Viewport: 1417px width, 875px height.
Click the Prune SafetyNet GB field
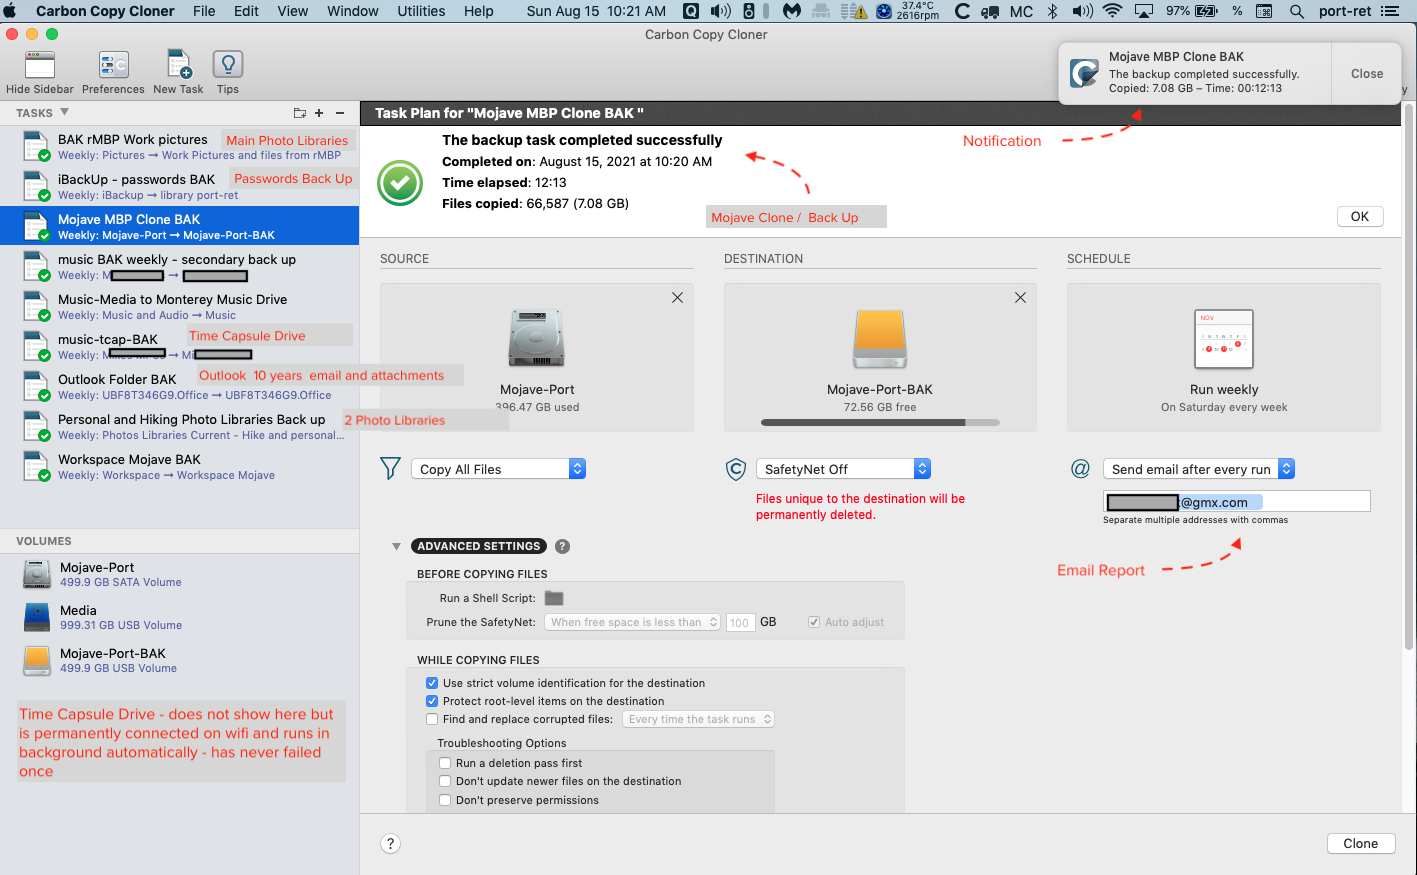[x=740, y=622]
